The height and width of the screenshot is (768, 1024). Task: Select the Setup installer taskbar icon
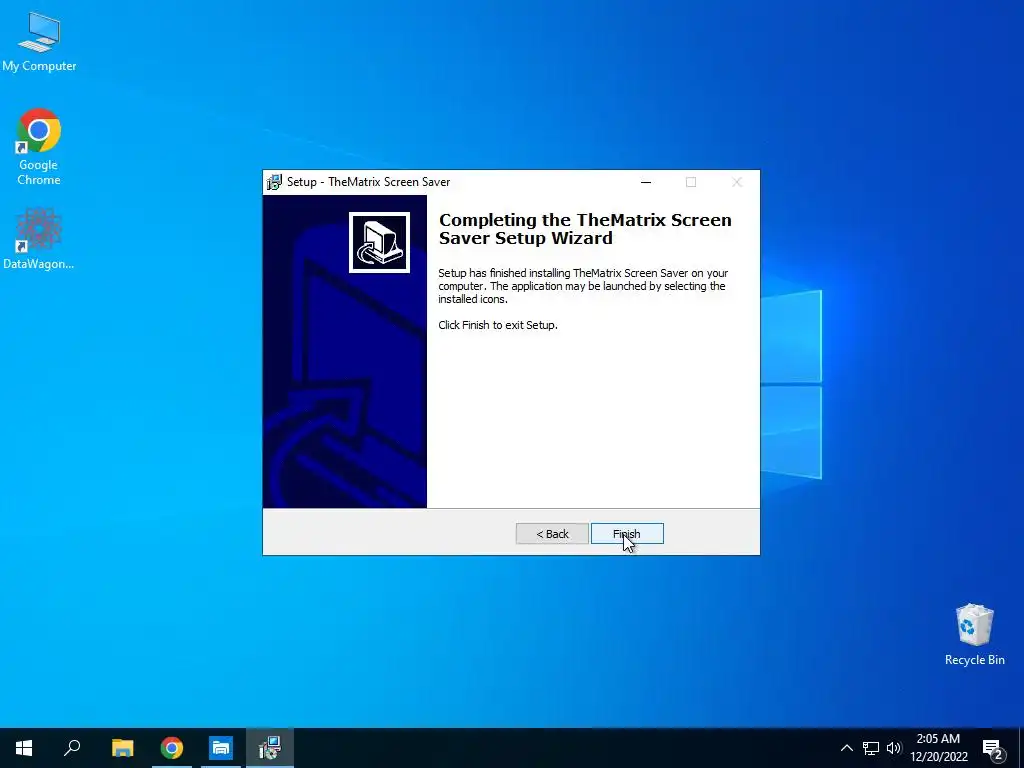click(x=270, y=748)
